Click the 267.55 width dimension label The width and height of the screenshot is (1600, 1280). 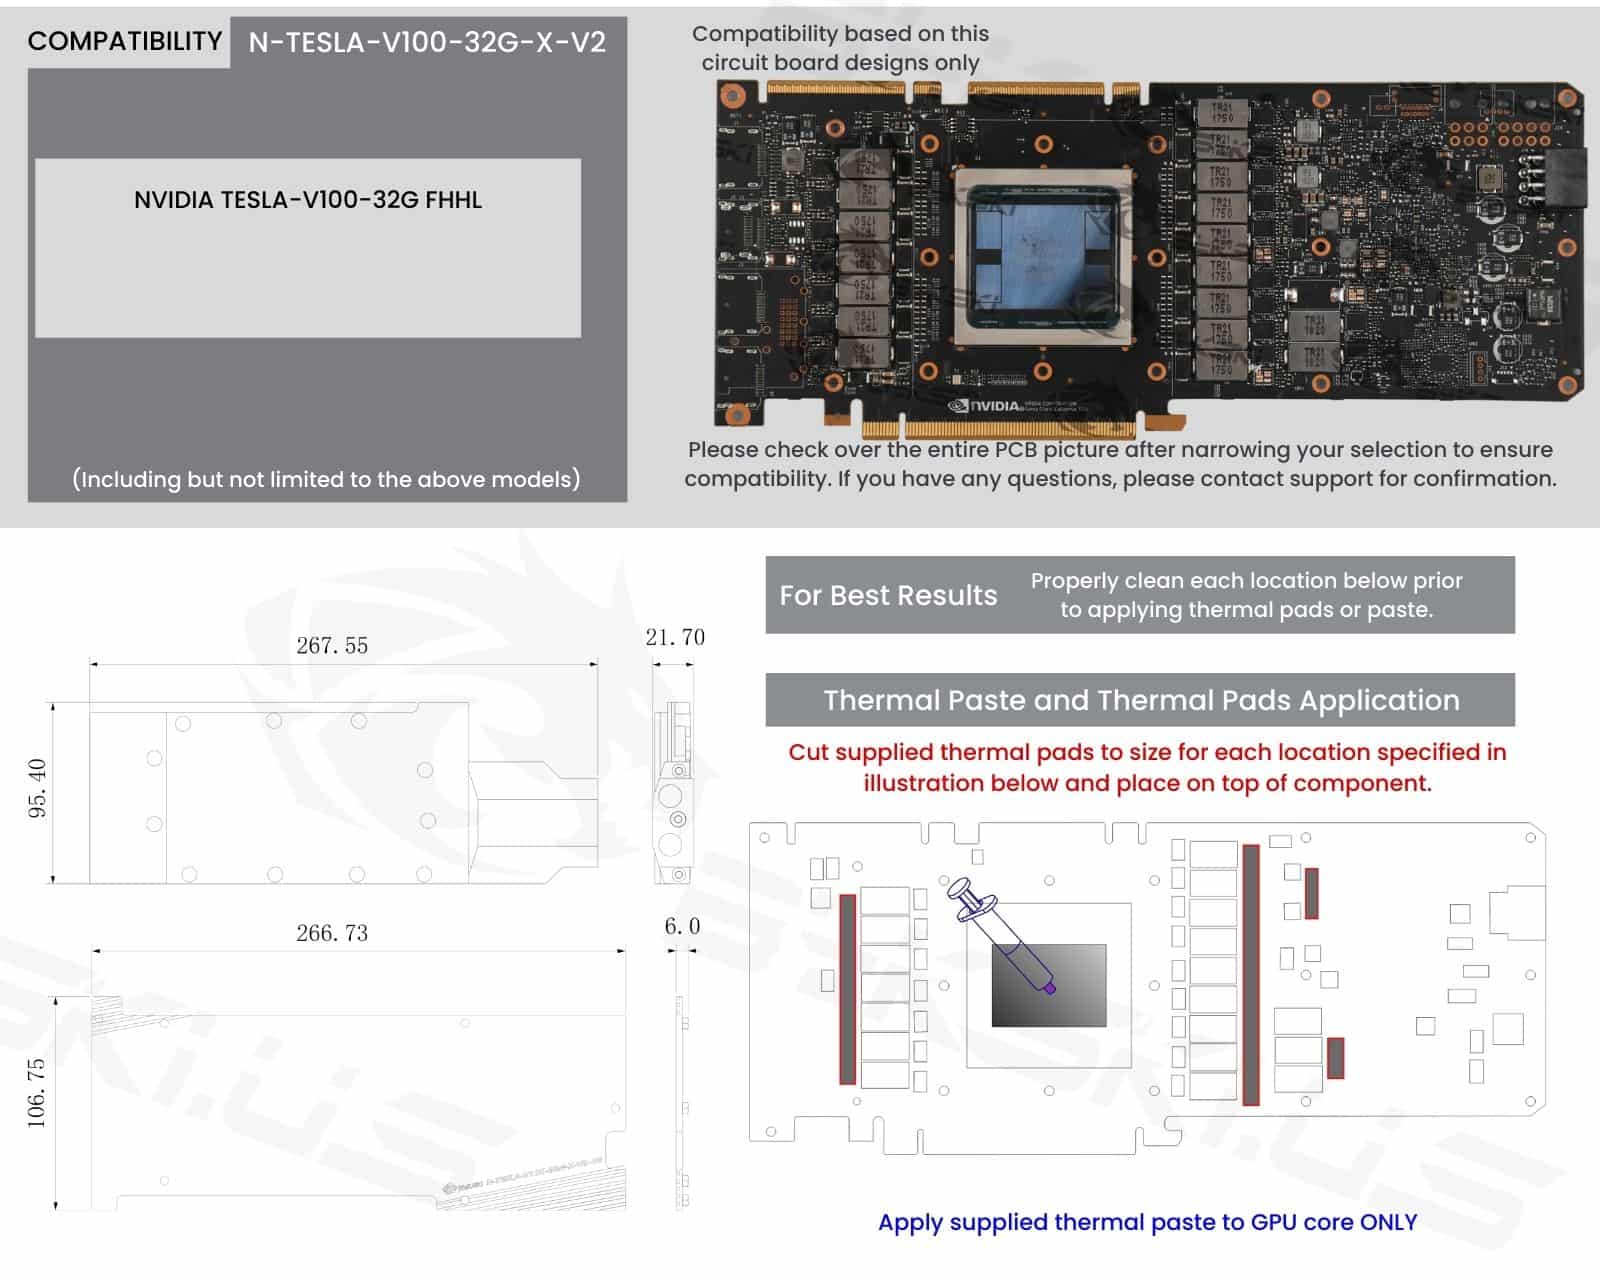[x=332, y=646]
